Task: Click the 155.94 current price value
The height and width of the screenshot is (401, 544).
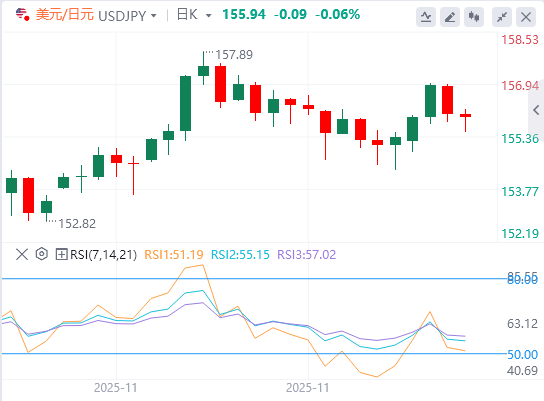Action: (244, 15)
